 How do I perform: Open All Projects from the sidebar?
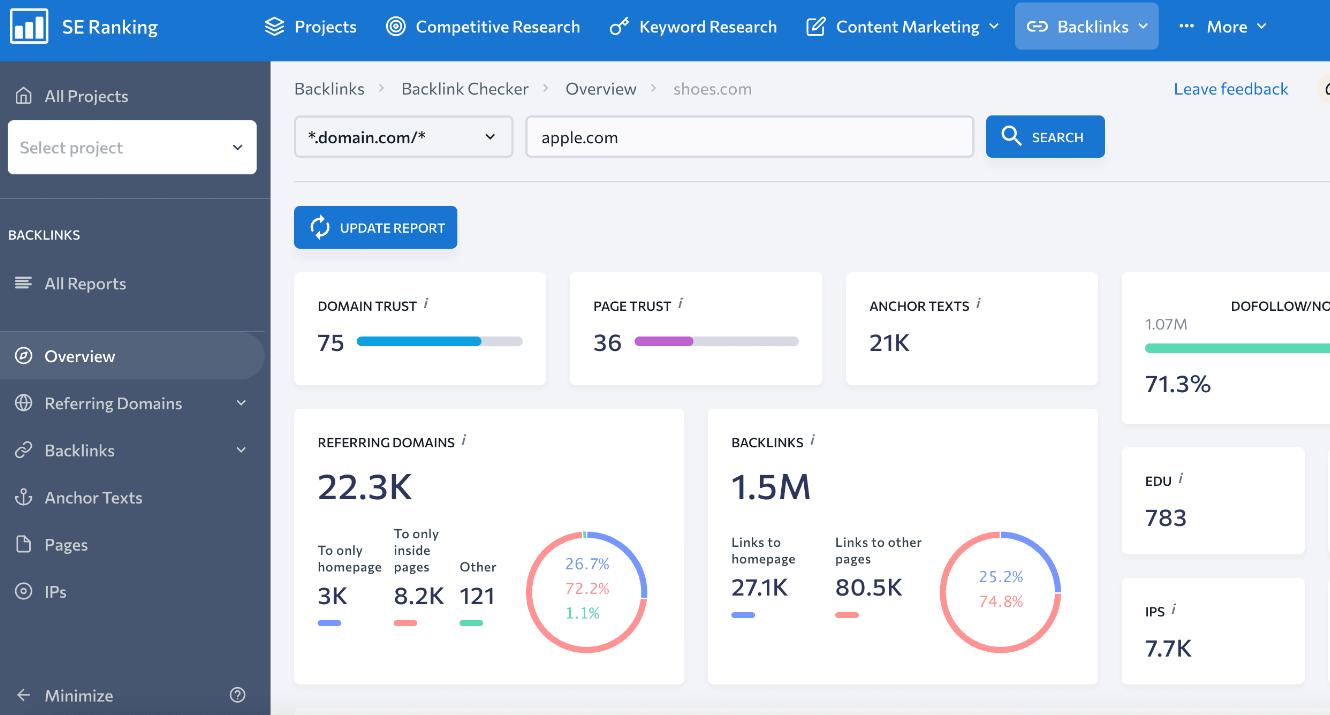[86, 96]
